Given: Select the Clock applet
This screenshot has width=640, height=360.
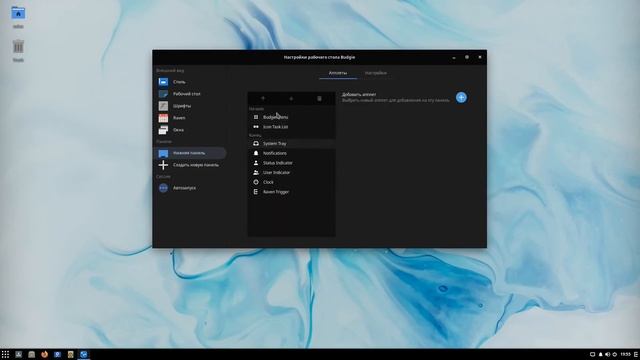Looking at the screenshot, I should click(x=291, y=182).
